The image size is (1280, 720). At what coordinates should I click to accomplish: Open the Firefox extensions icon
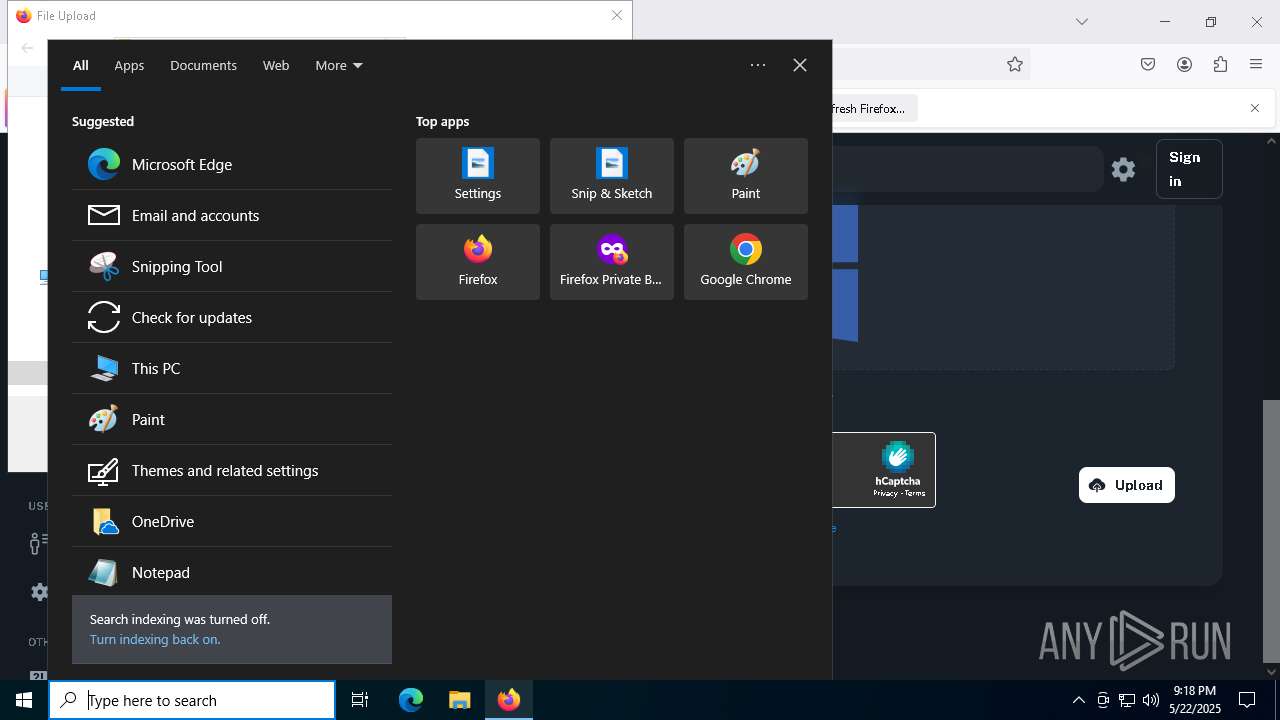1220,64
